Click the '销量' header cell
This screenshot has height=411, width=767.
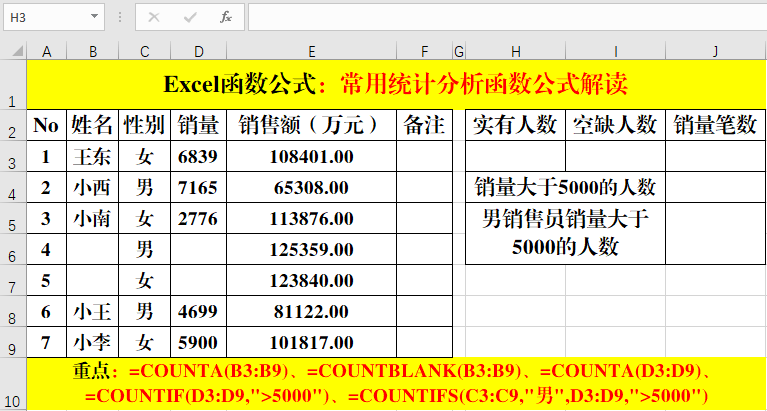(198, 125)
